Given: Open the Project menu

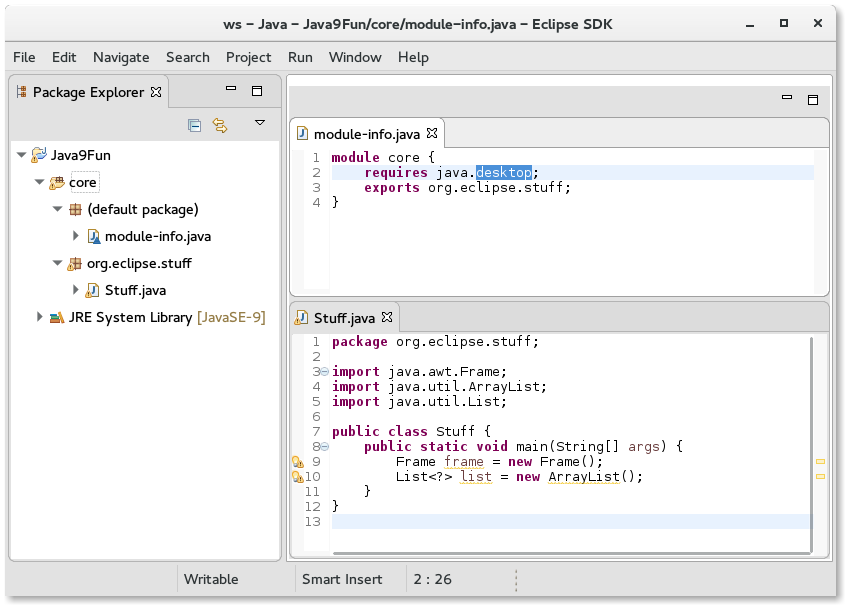Looking at the screenshot, I should [x=248, y=57].
